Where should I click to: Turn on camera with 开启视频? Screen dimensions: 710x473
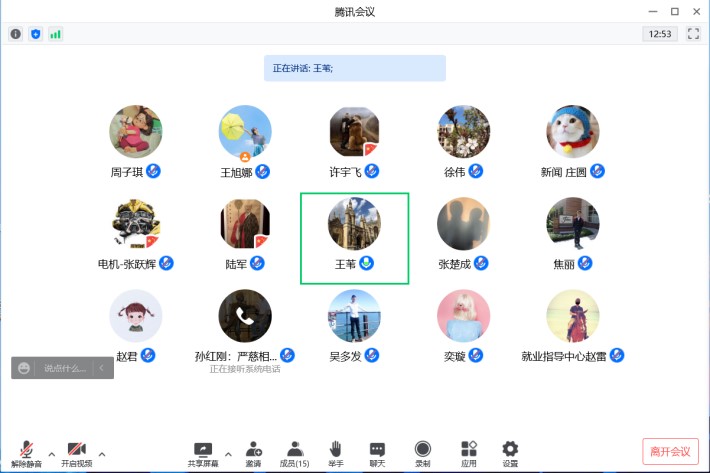[76, 453]
